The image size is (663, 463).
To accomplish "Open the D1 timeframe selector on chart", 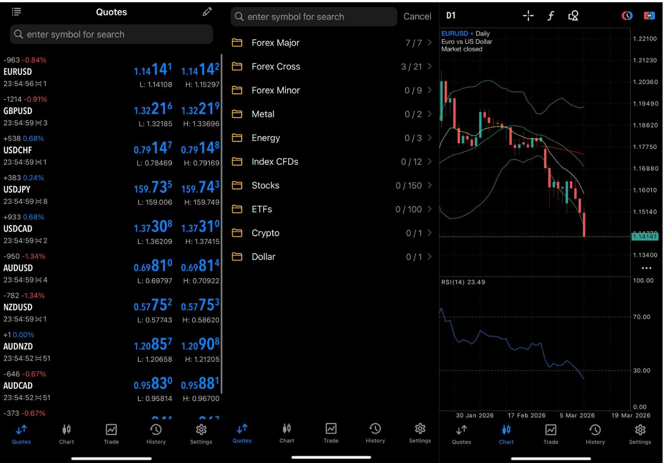I will click(x=451, y=16).
